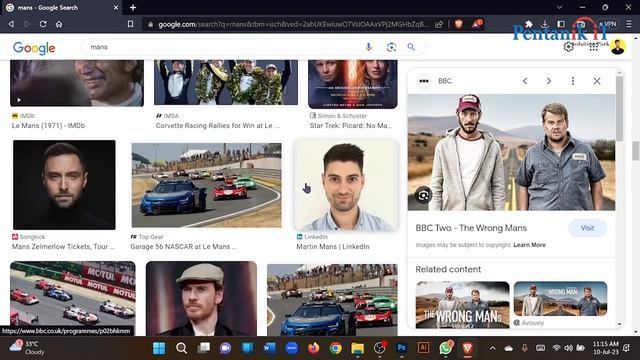Image resolution: width=640 pixels, height=360 pixels.
Task: Open 'Mans Zelmerlow Tickets, Tour...' Songkick link
Action: click(x=63, y=247)
